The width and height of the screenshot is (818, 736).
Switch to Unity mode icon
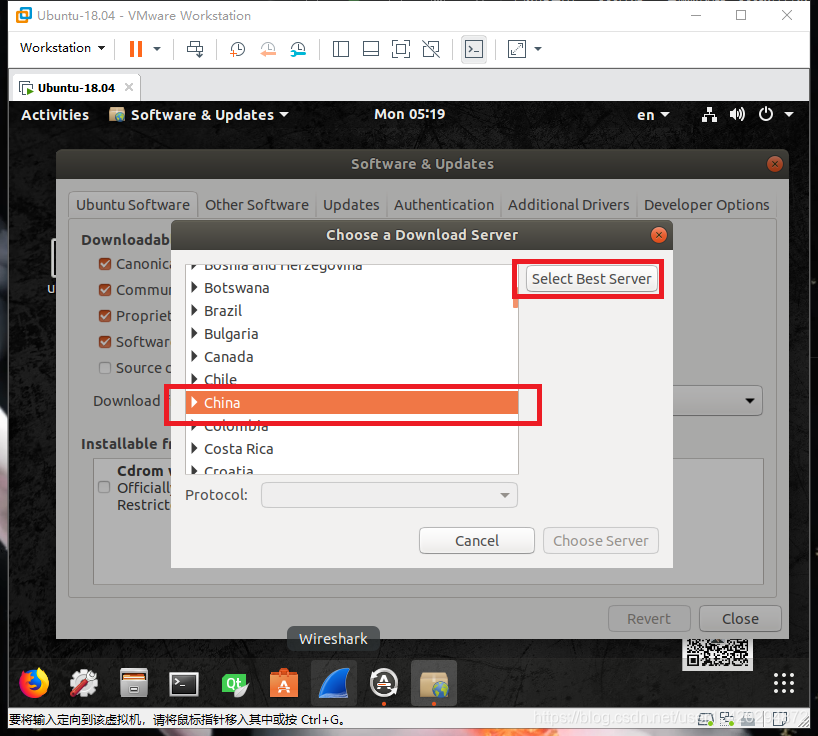coord(431,49)
